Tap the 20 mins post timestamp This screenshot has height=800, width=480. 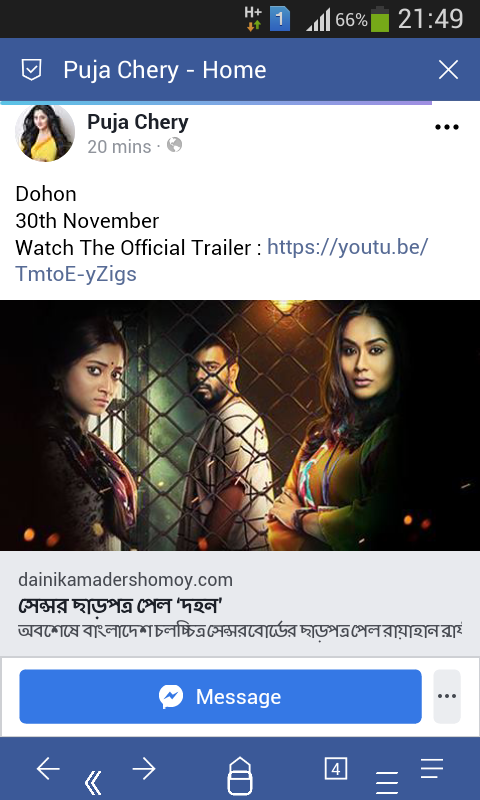119,147
